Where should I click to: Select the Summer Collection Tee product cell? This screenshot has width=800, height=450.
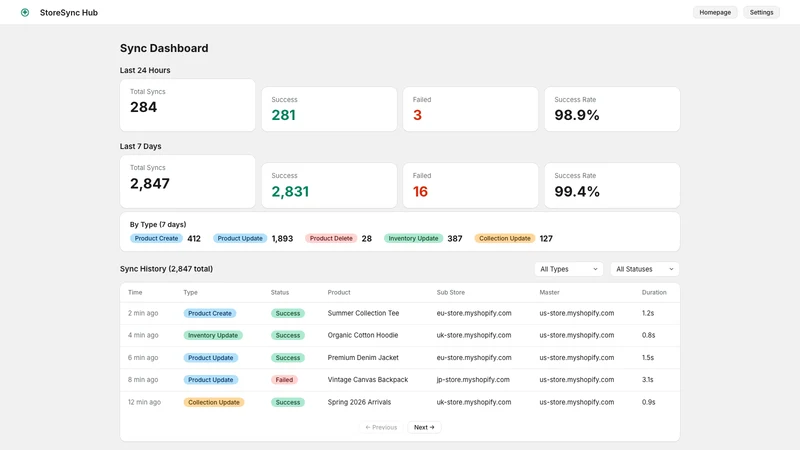coord(363,313)
